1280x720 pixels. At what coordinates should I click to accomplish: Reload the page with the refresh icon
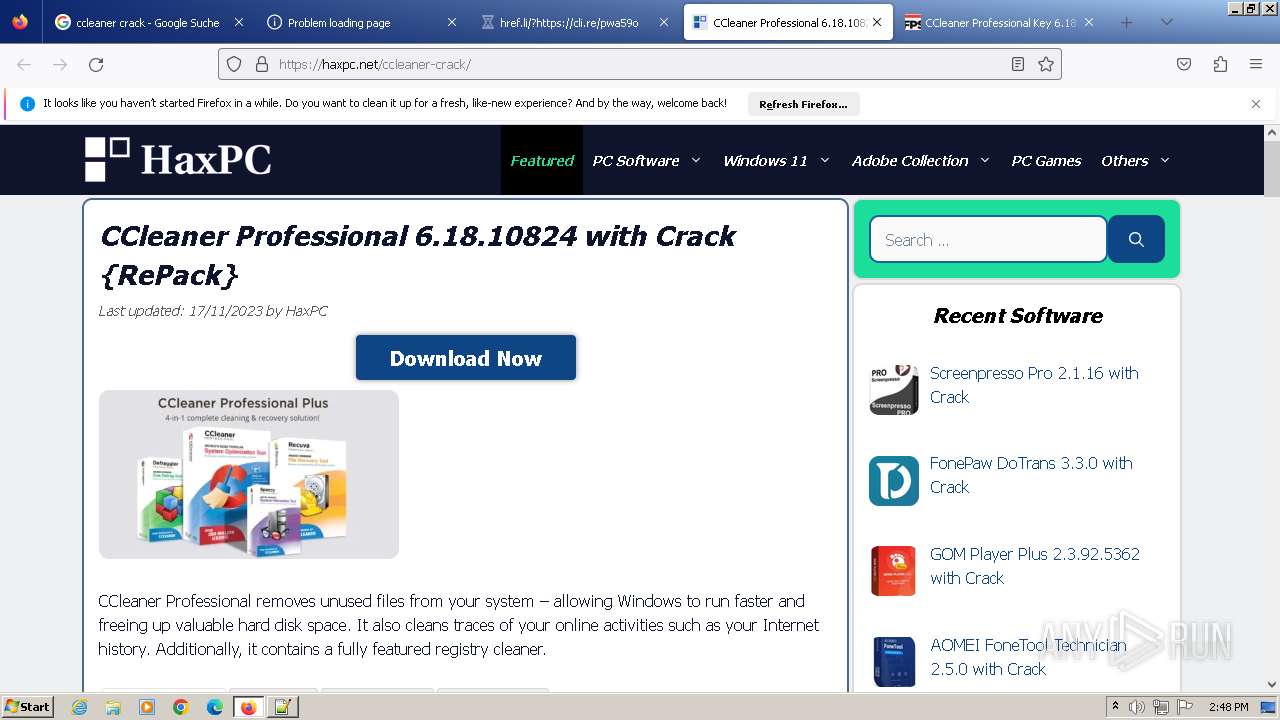96,64
